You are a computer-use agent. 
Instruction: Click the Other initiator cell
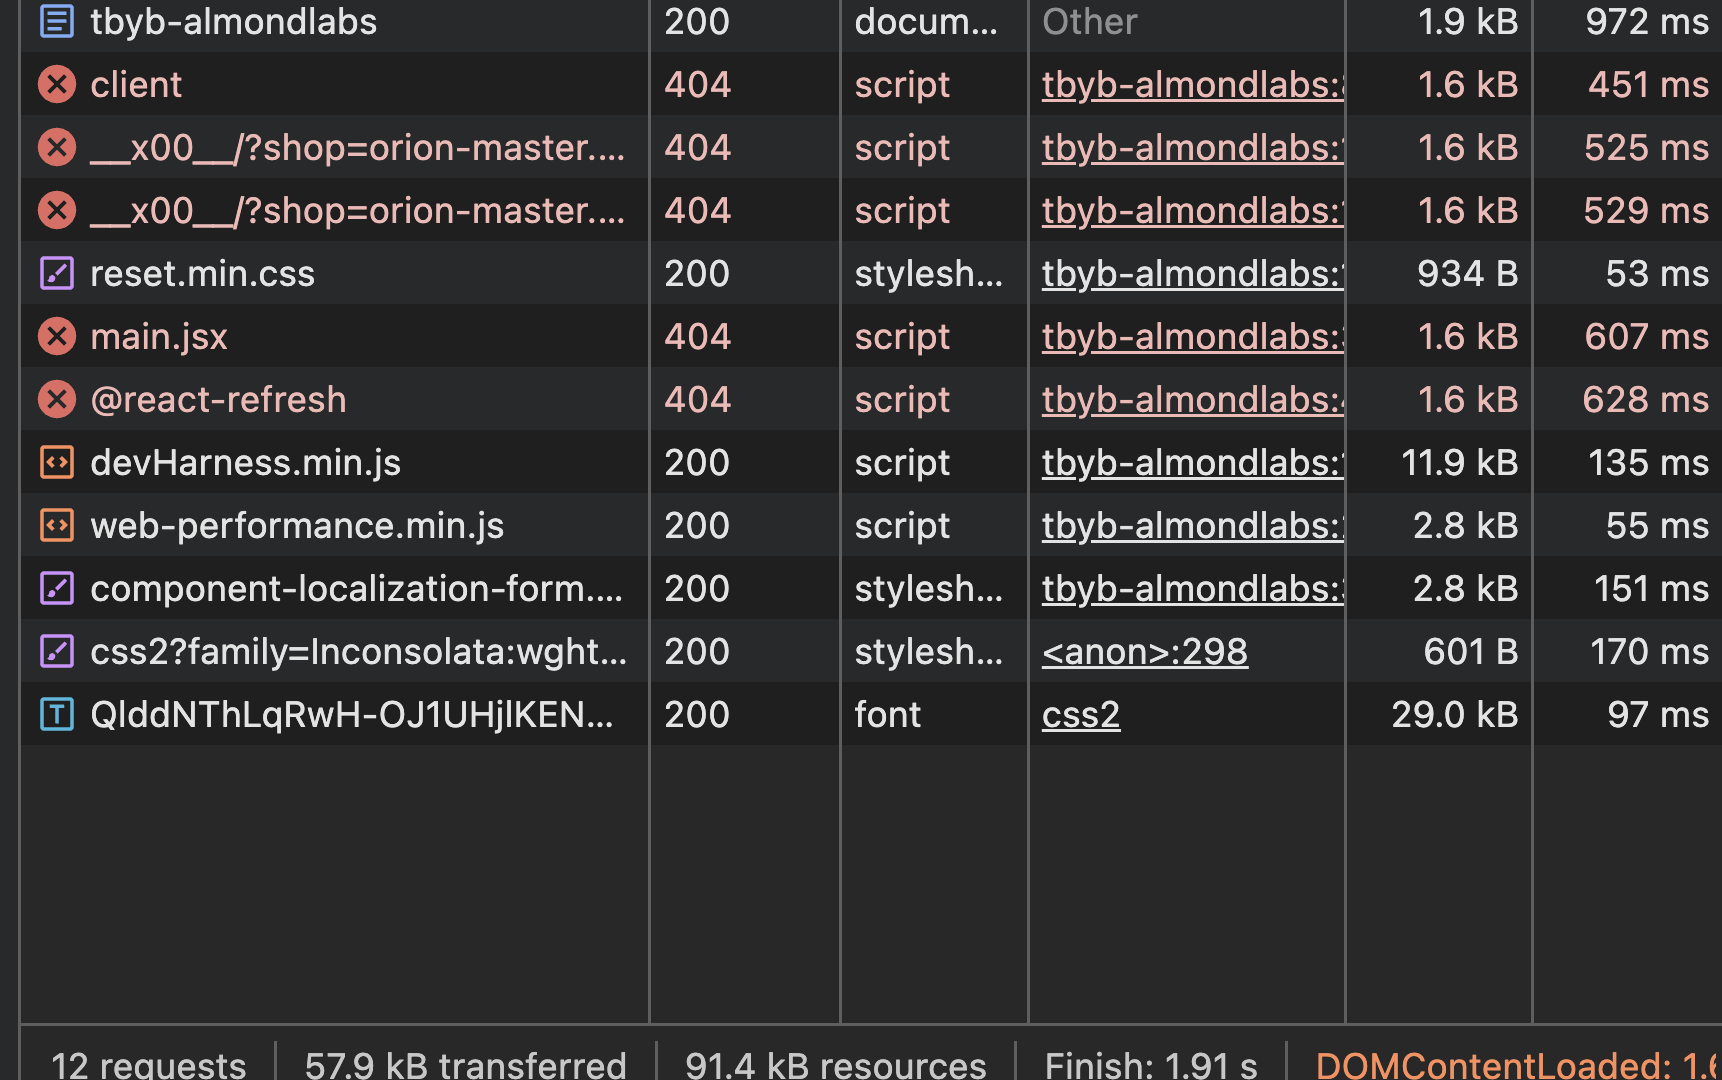click(1090, 21)
